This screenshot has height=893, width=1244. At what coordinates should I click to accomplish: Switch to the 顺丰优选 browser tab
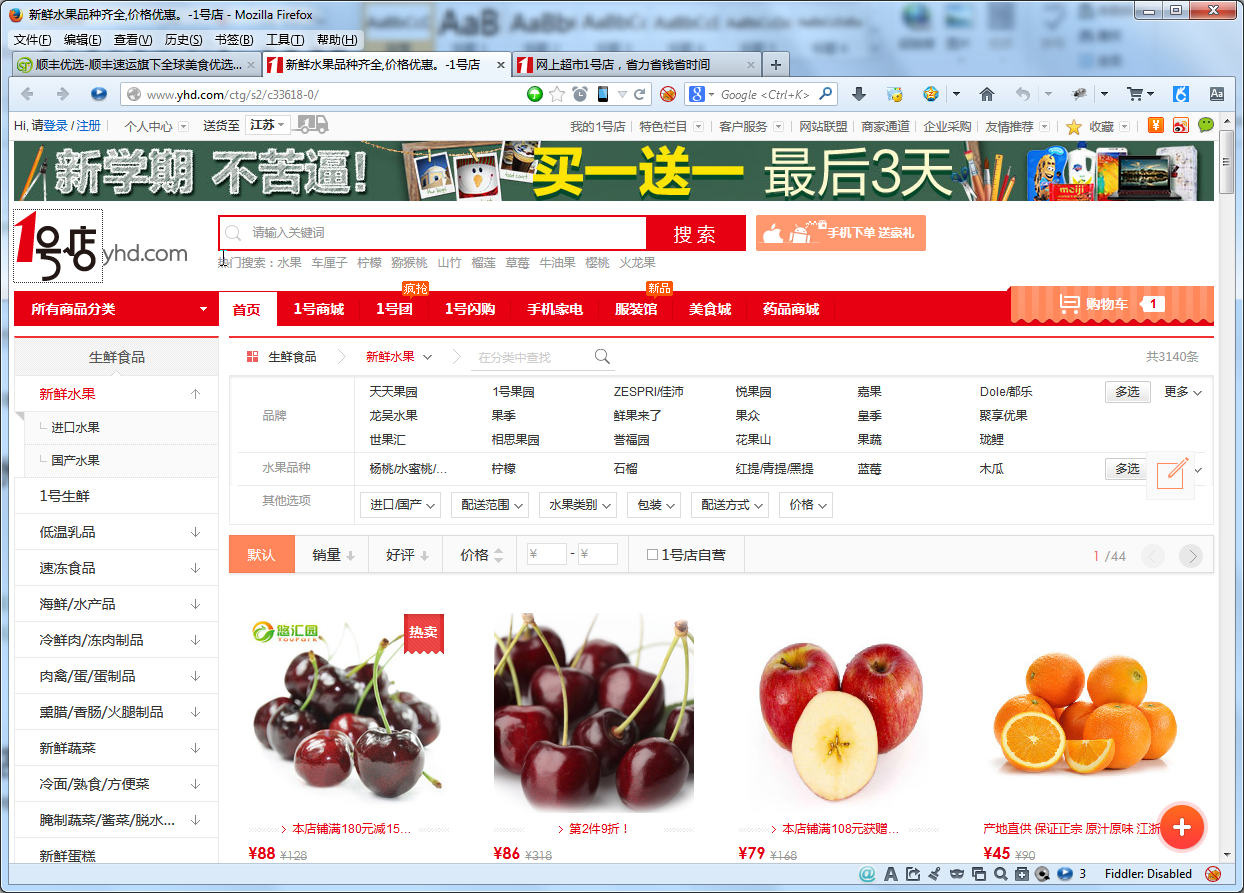135,64
